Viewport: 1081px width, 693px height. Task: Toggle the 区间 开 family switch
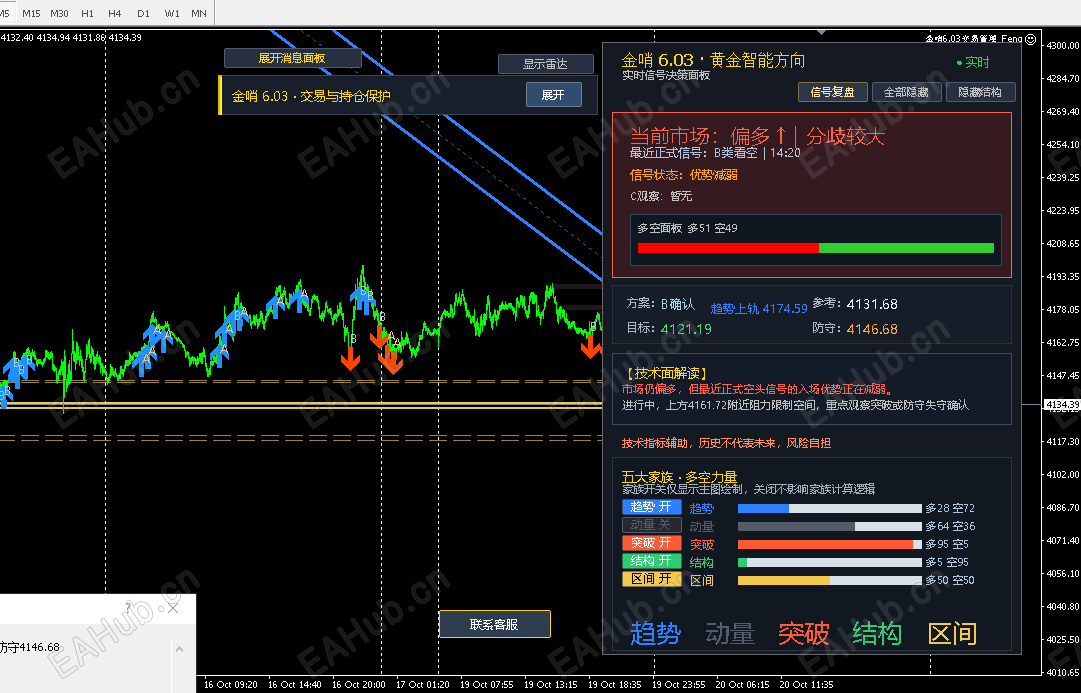651,579
